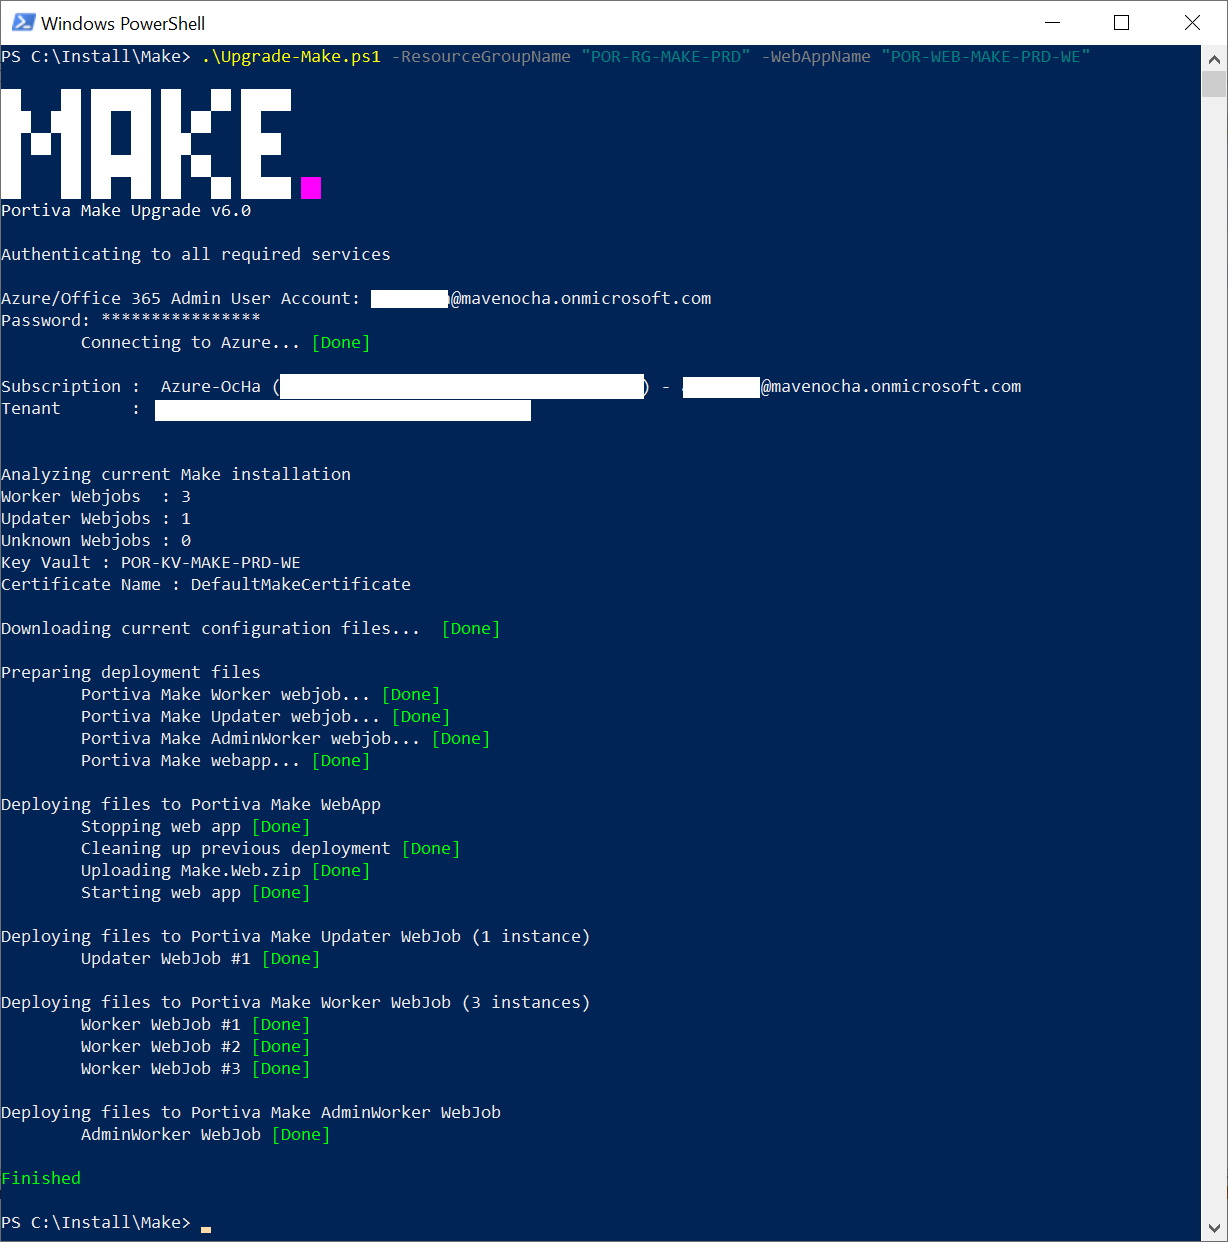Click the Windows PowerShell title text
The height and width of the screenshot is (1242, 1228).
coord(123,23)
